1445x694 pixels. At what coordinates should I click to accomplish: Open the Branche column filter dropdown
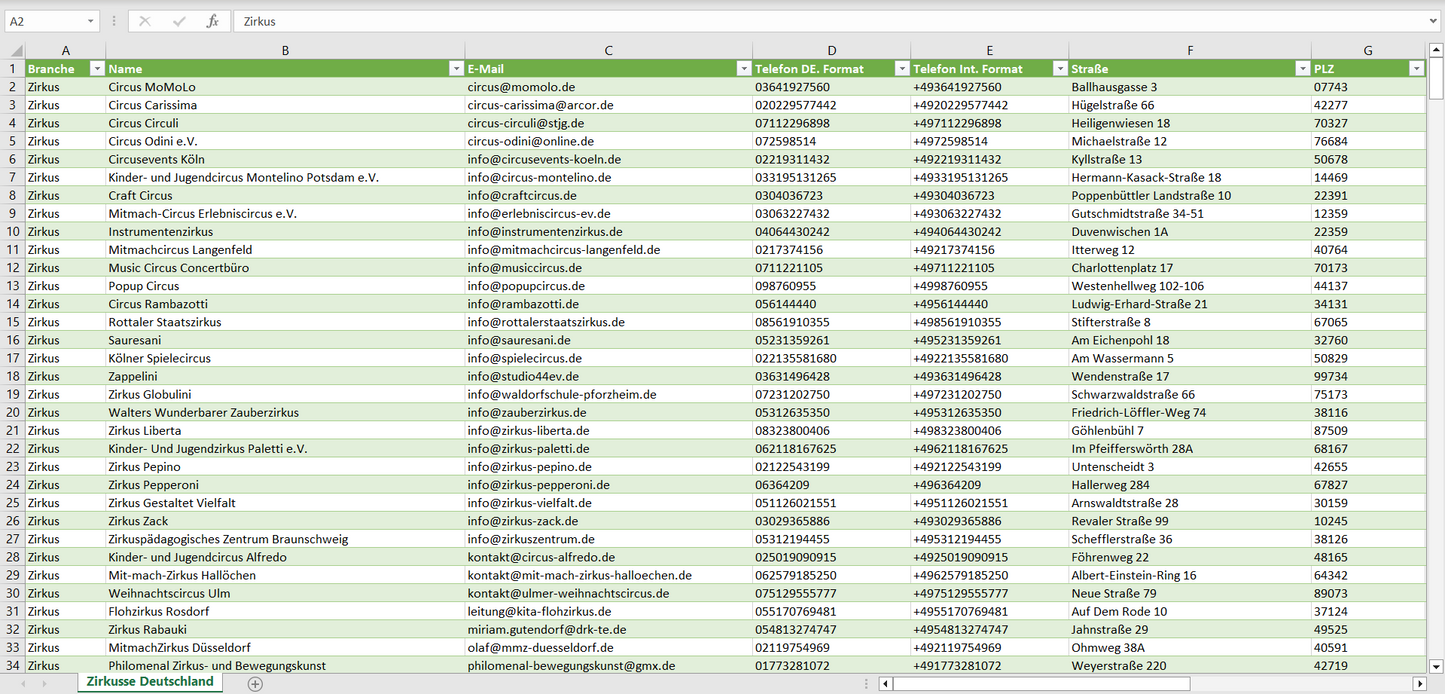coord(97,69)
